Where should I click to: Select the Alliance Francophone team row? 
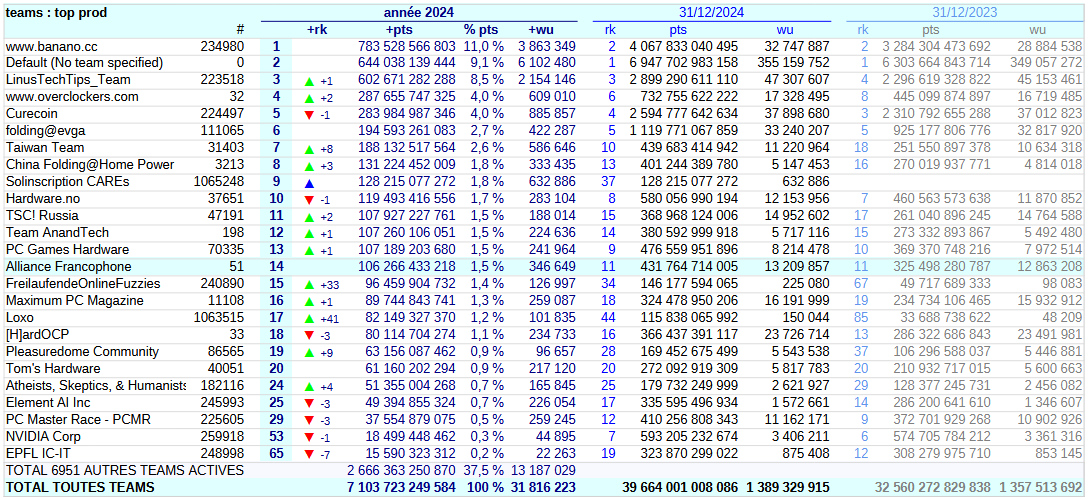(x=68, y=267)
